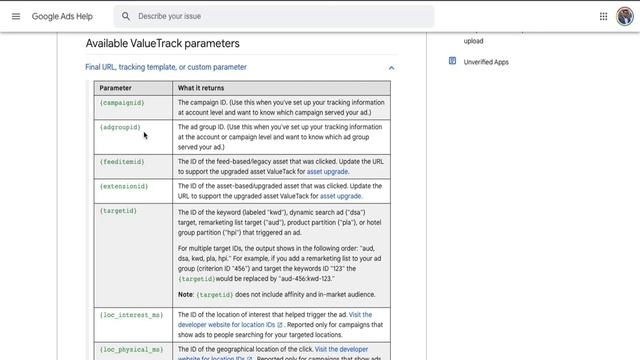The image size is (640, 360).
Task: Click inline {targetid} code in example paragraph
Action: click(196, 279)
